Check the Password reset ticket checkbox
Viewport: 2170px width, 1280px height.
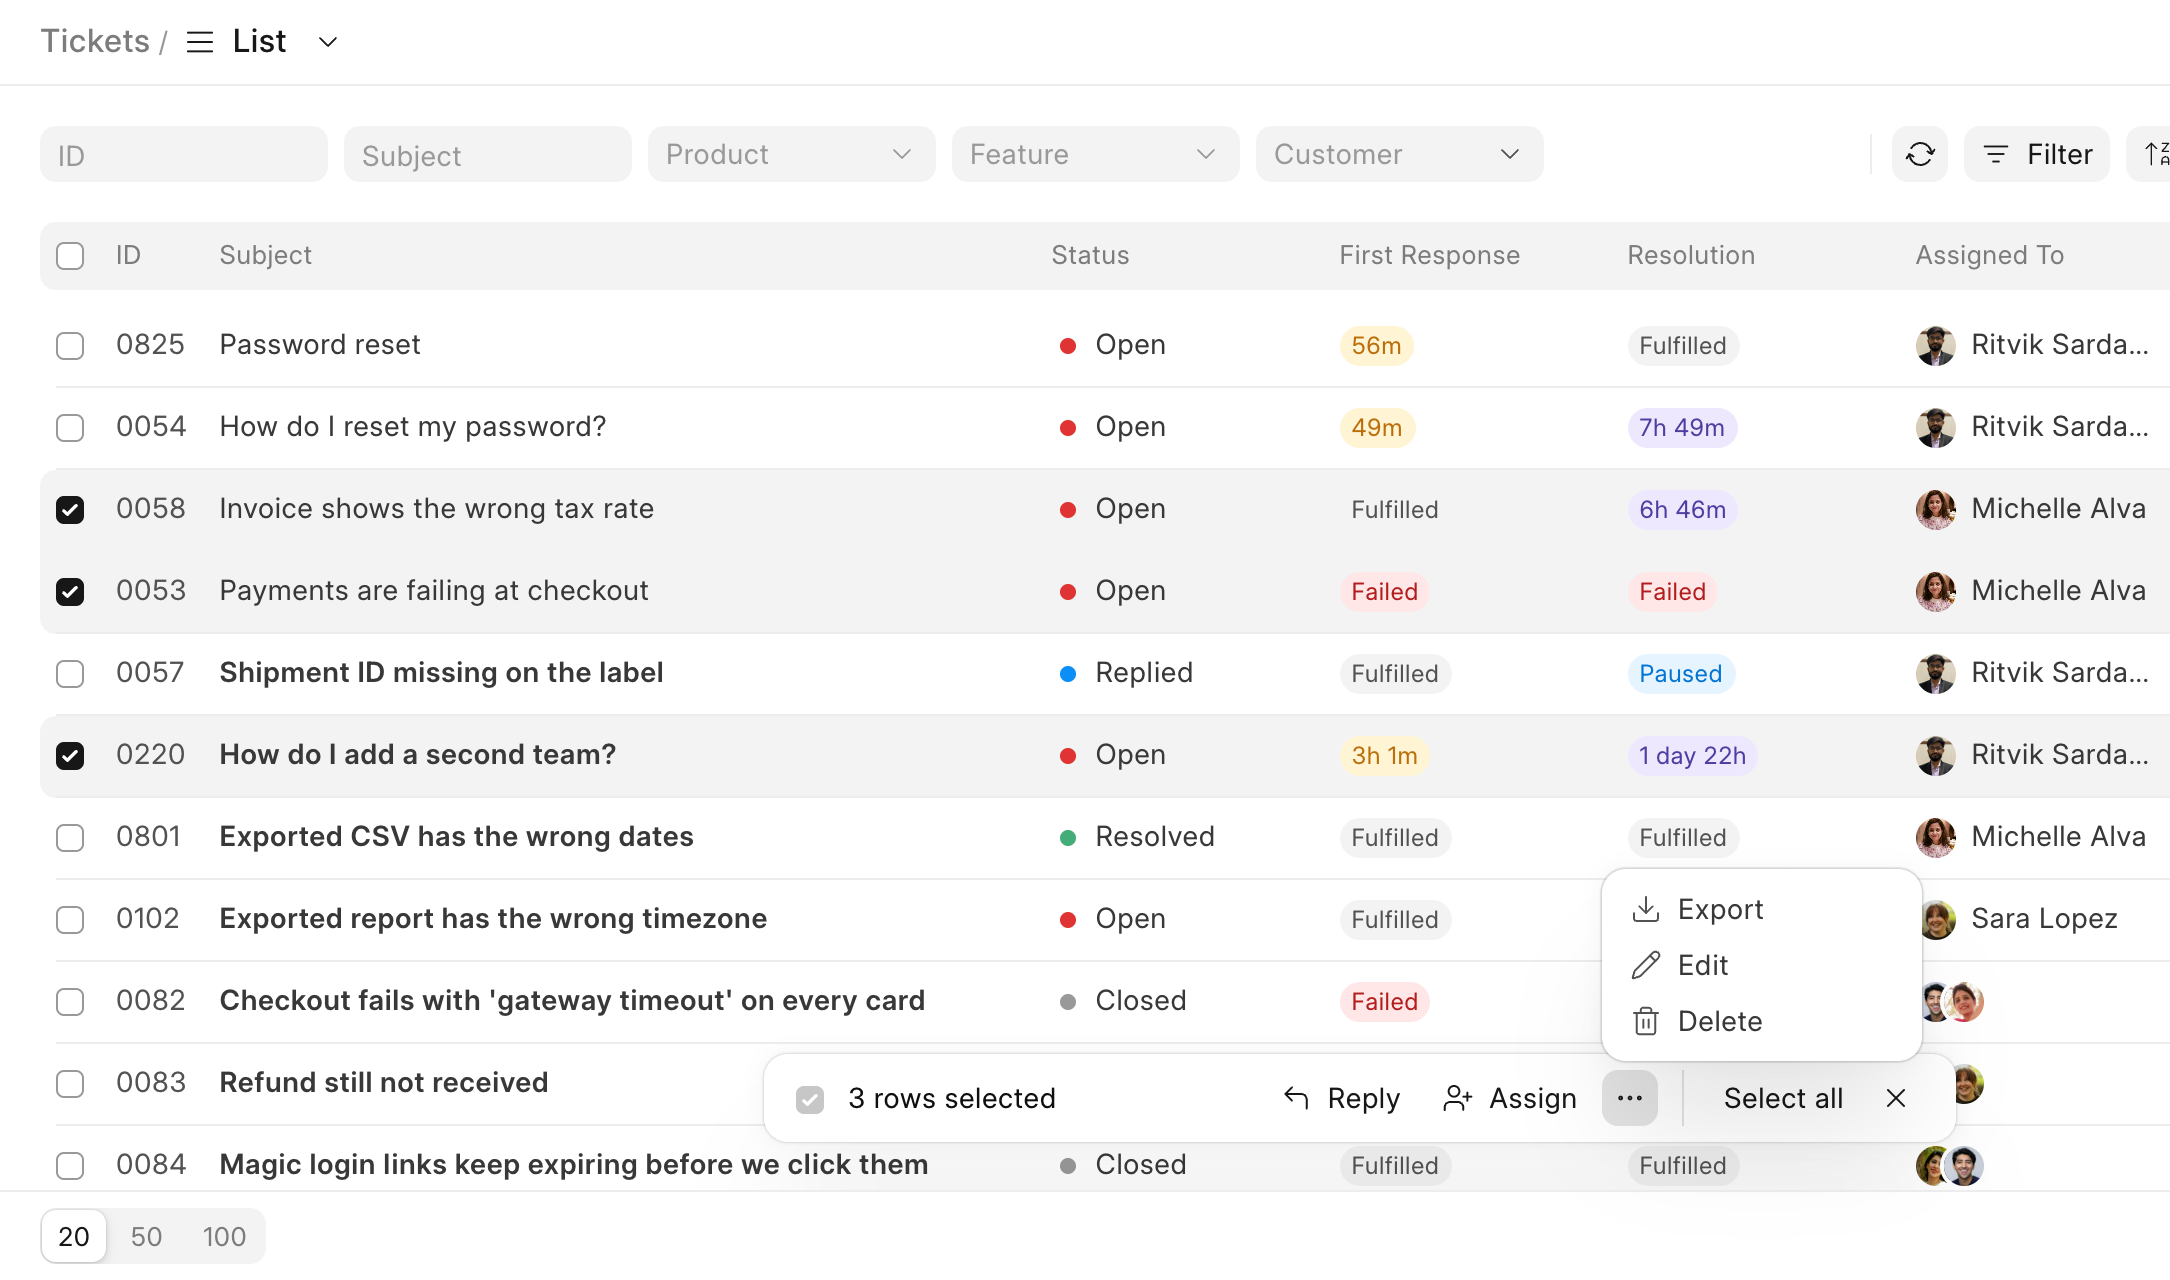coord(70,346)
